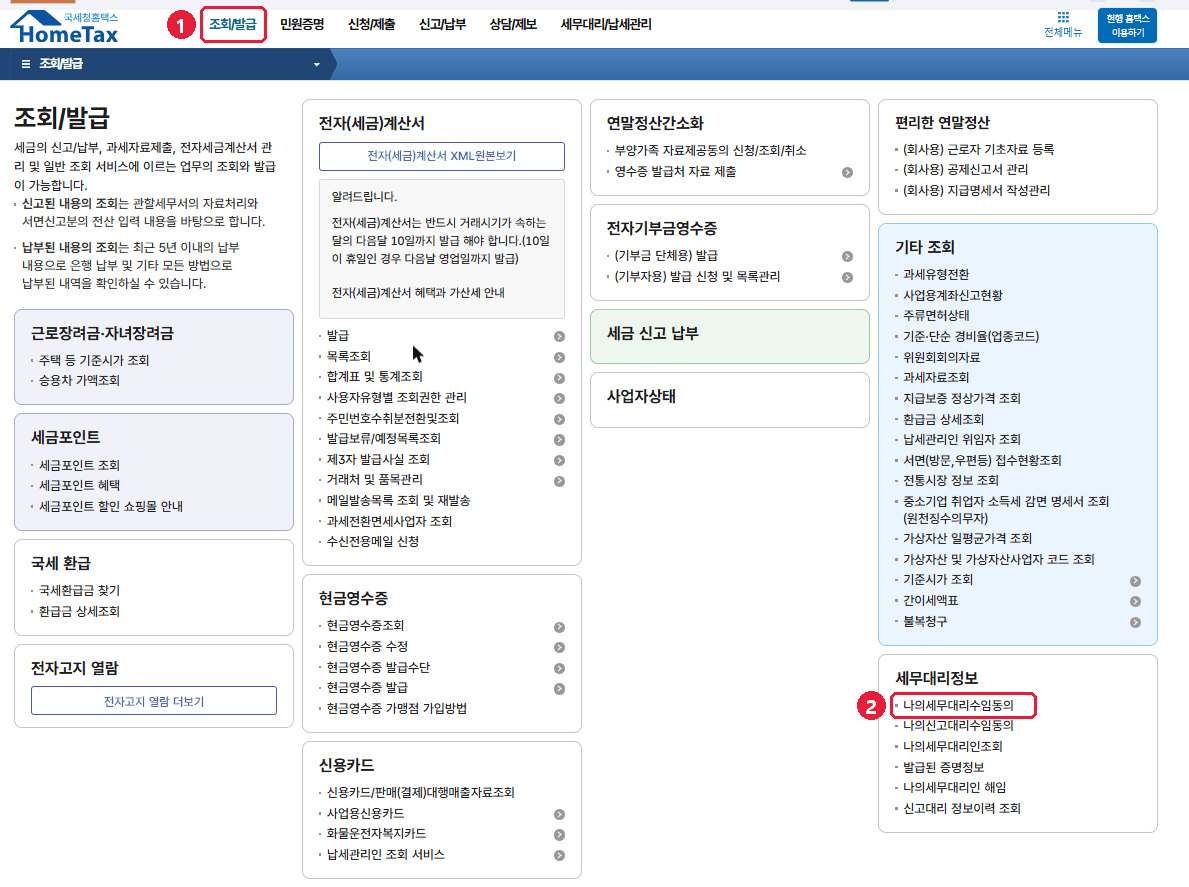Click arrow icon beside (기부금 단체용) 발급
Screen dimensions: 1189x887
pyautogui.click(x=847, y=256)
